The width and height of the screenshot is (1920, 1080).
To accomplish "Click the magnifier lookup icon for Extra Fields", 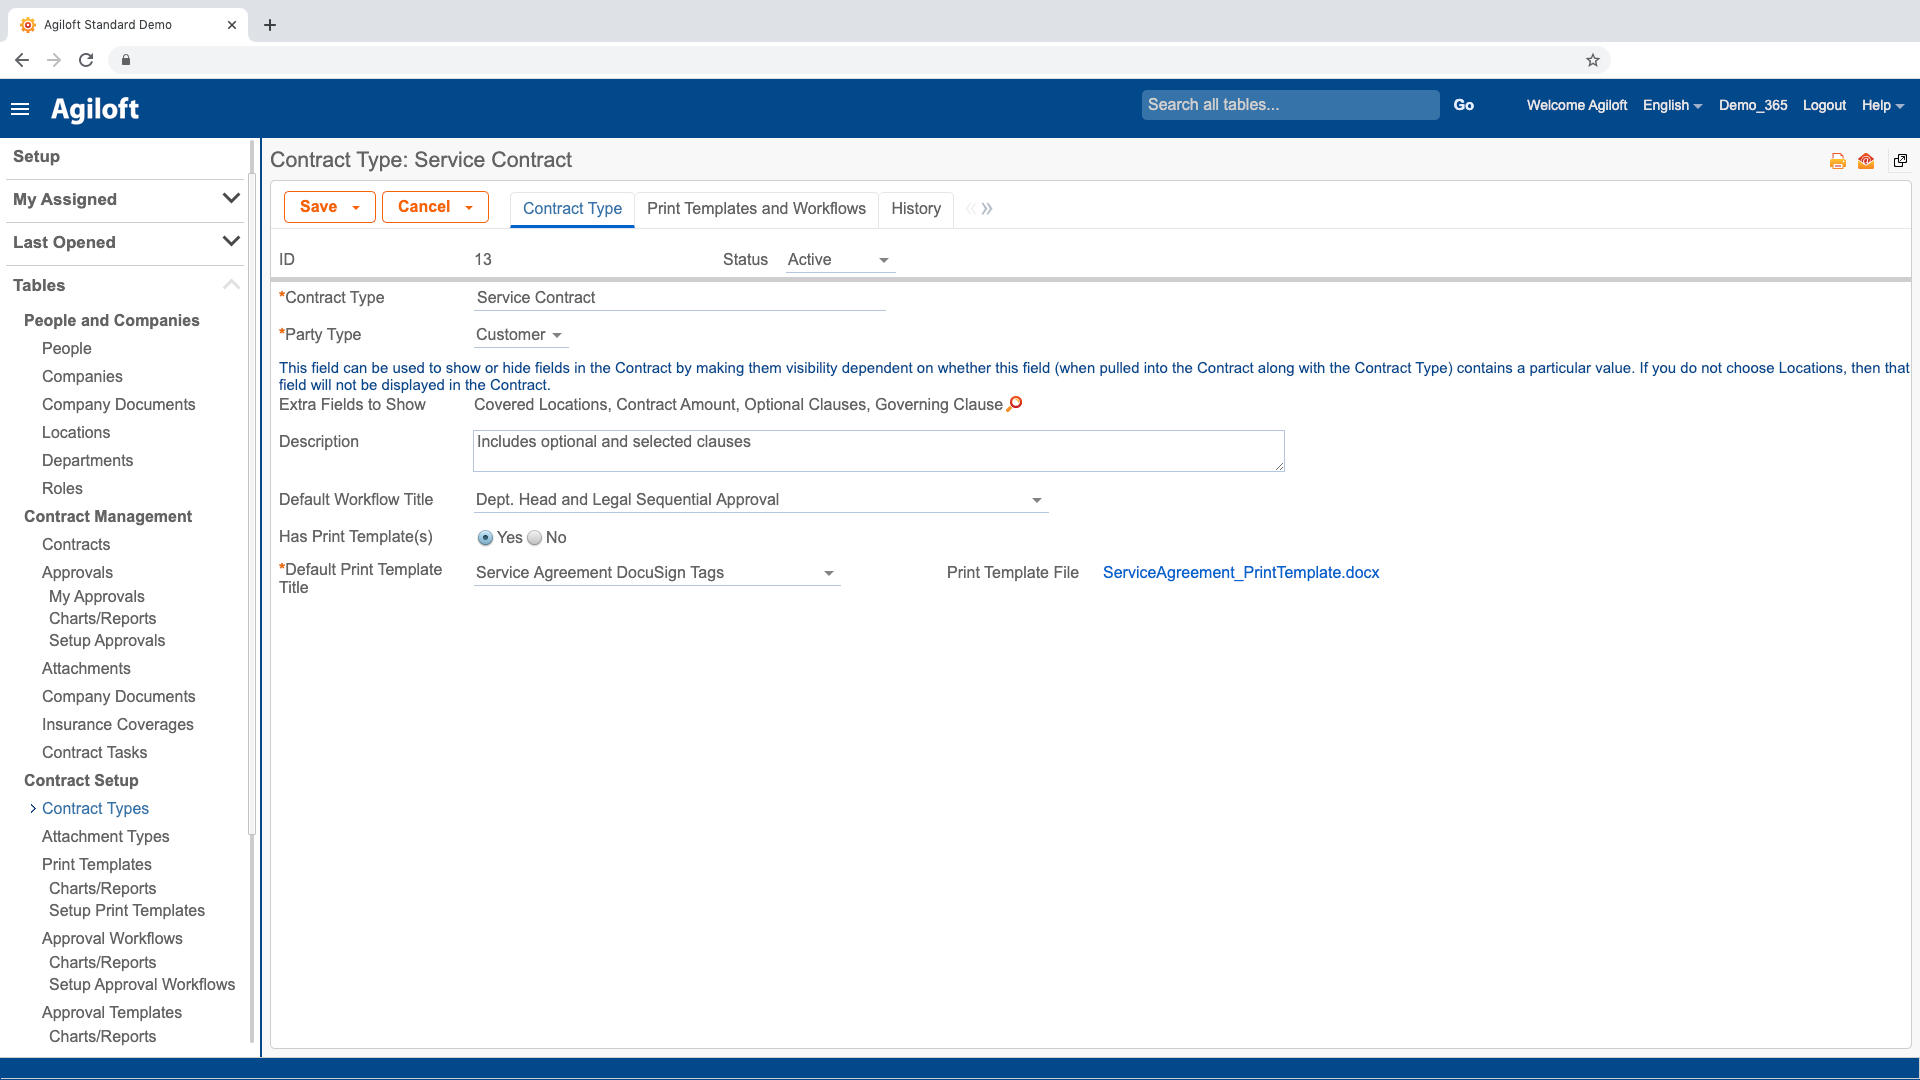I will 1014,404.
